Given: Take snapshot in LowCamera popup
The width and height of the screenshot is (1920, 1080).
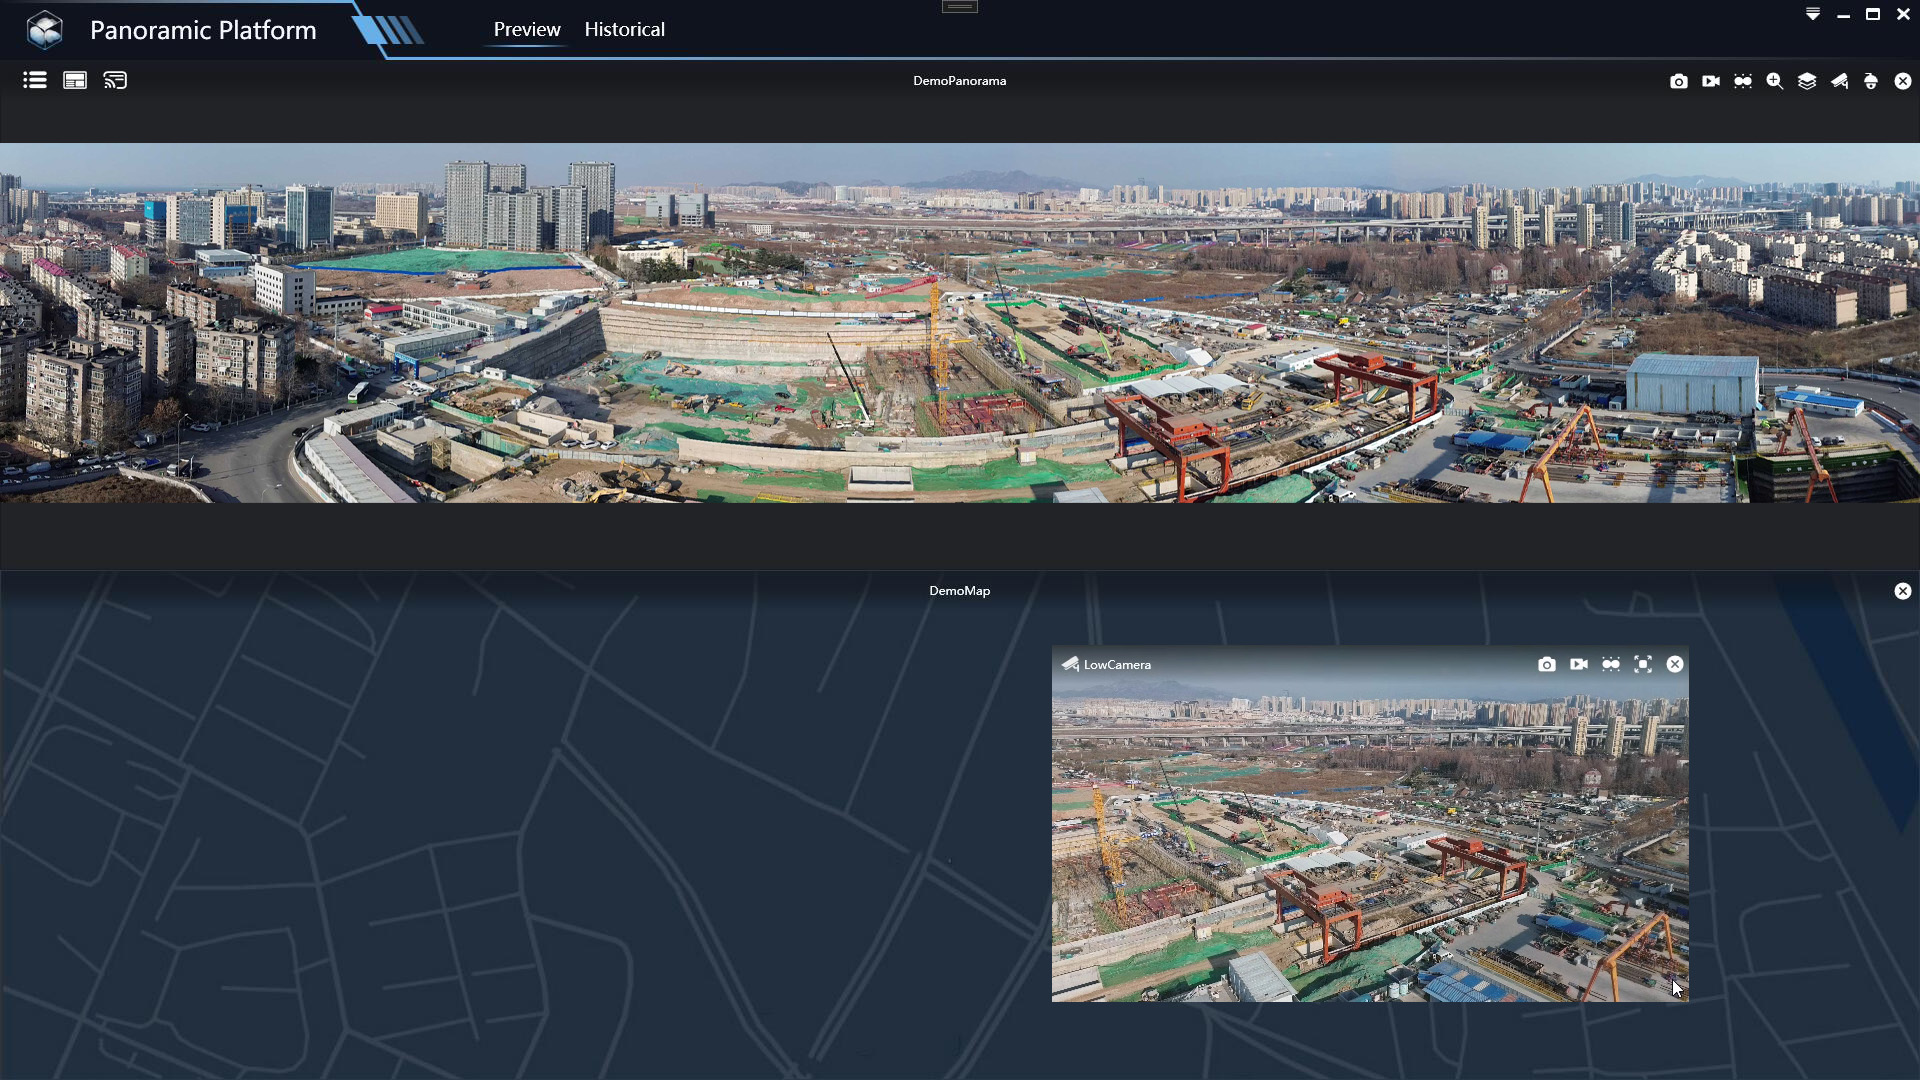Looking at the screenshot, I should pyautogui.click(x=1547, y=664).
